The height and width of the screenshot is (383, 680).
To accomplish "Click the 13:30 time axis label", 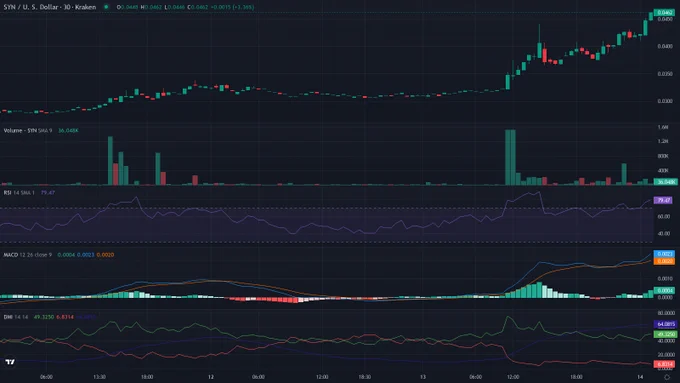I will [99, 377].
